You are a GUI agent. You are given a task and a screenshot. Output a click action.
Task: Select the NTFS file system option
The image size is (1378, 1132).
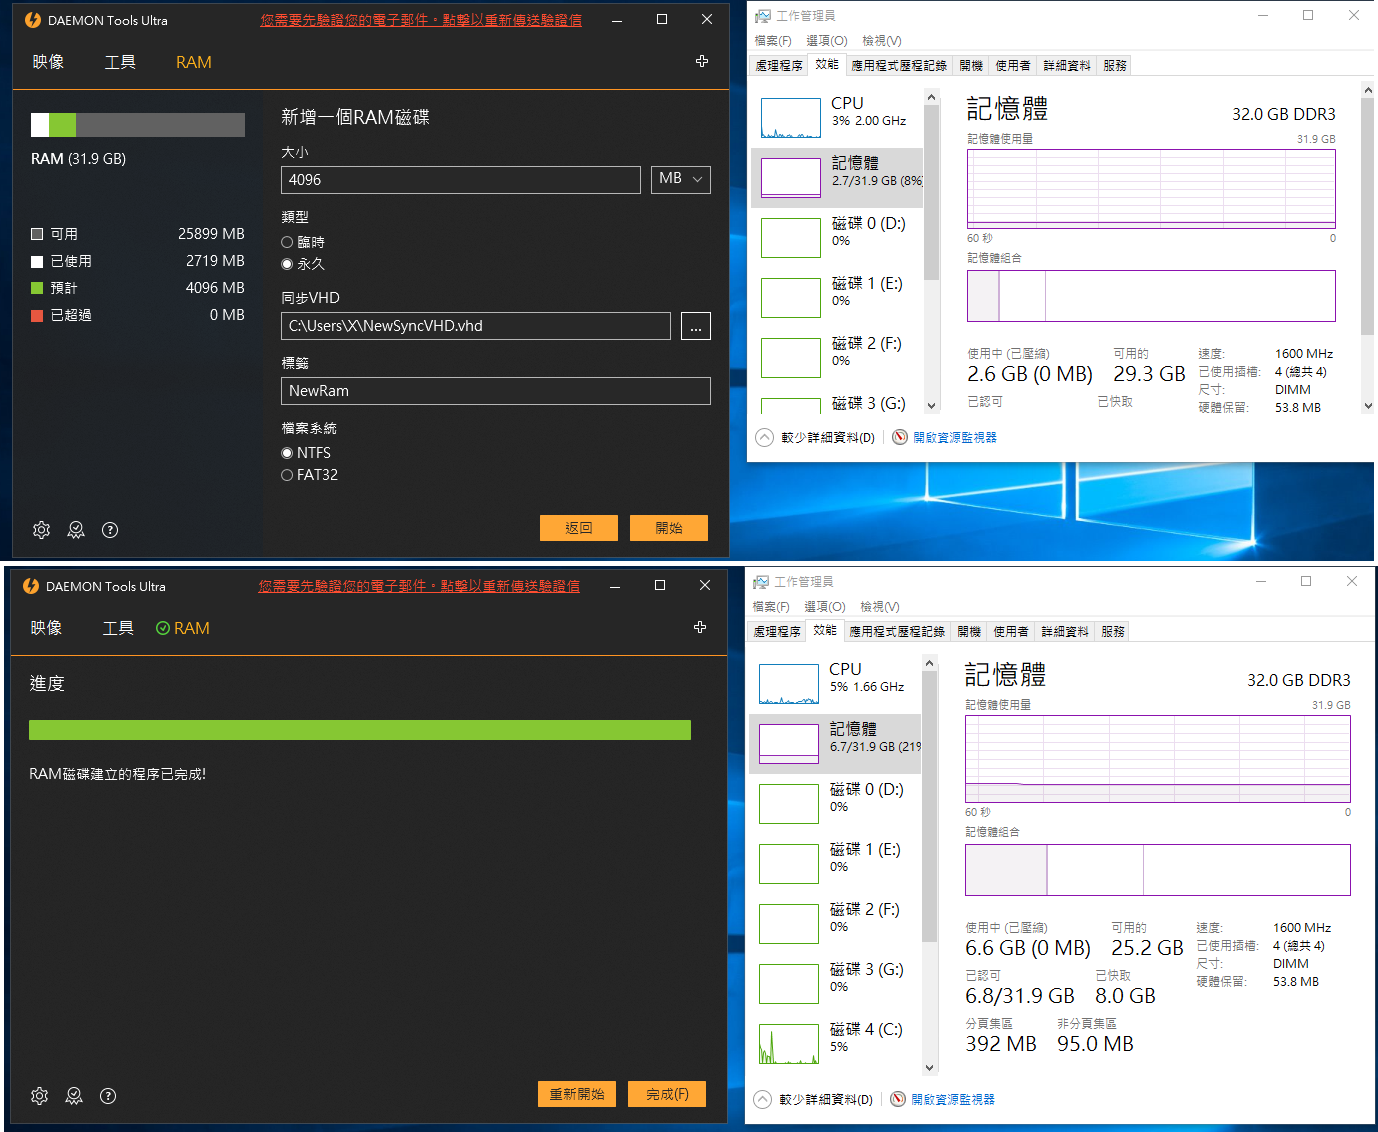coord(287,452)
